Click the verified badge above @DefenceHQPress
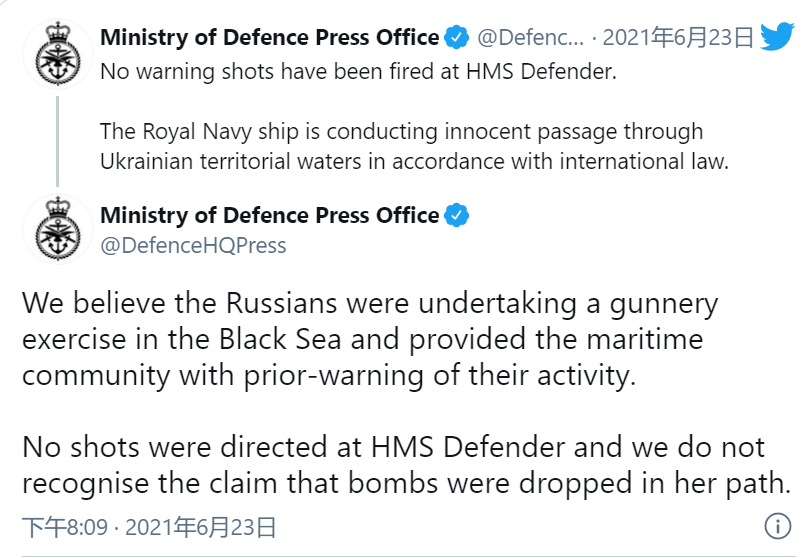The image size is (809, 558). [x=456, y=215]
